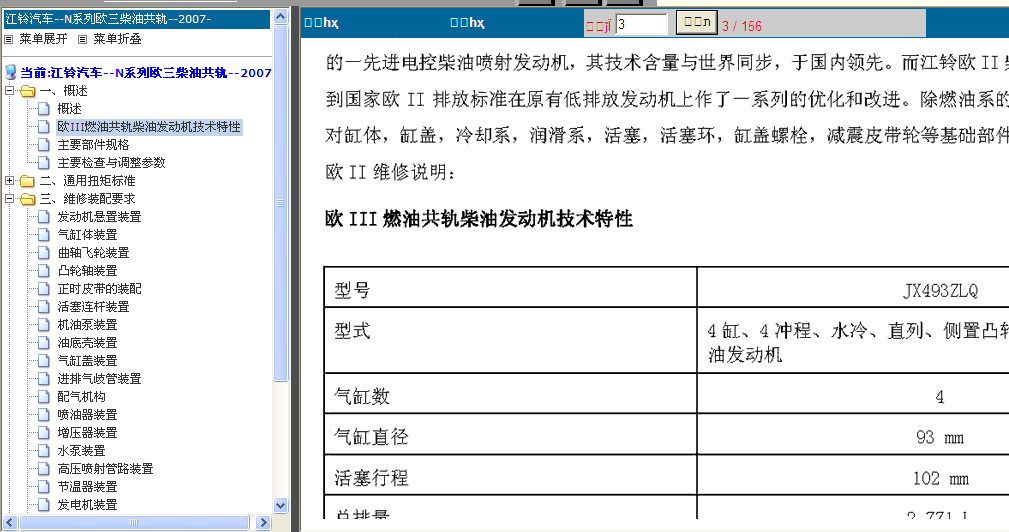Click the page icon next to 正时皮带的装配
1009x532 pixels.
tap(44, 289)
